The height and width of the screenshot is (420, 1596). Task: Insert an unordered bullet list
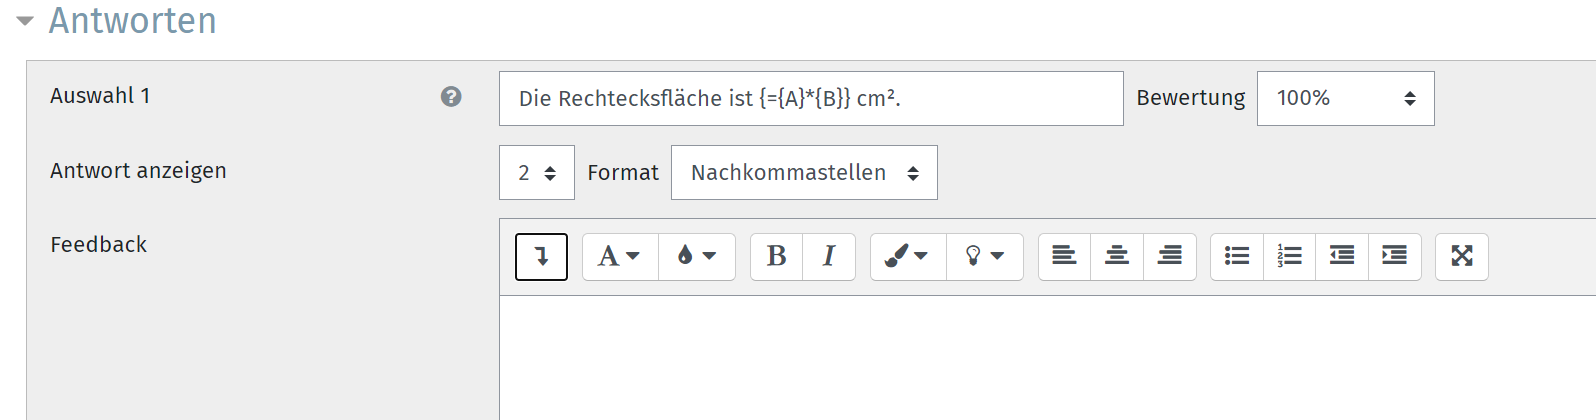pyautogui.click(x=1237, y=257)
